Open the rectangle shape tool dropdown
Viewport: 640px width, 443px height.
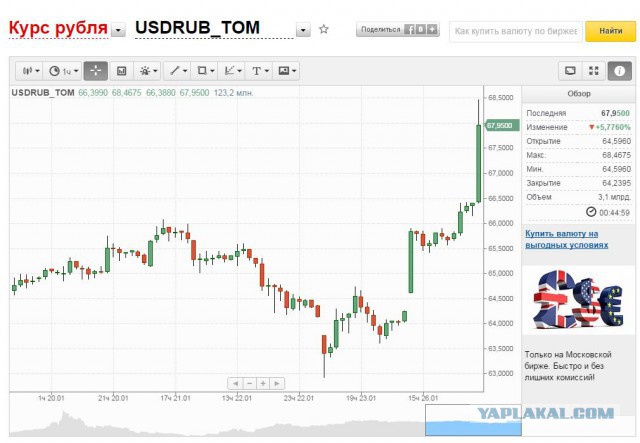tap(205, 71)
